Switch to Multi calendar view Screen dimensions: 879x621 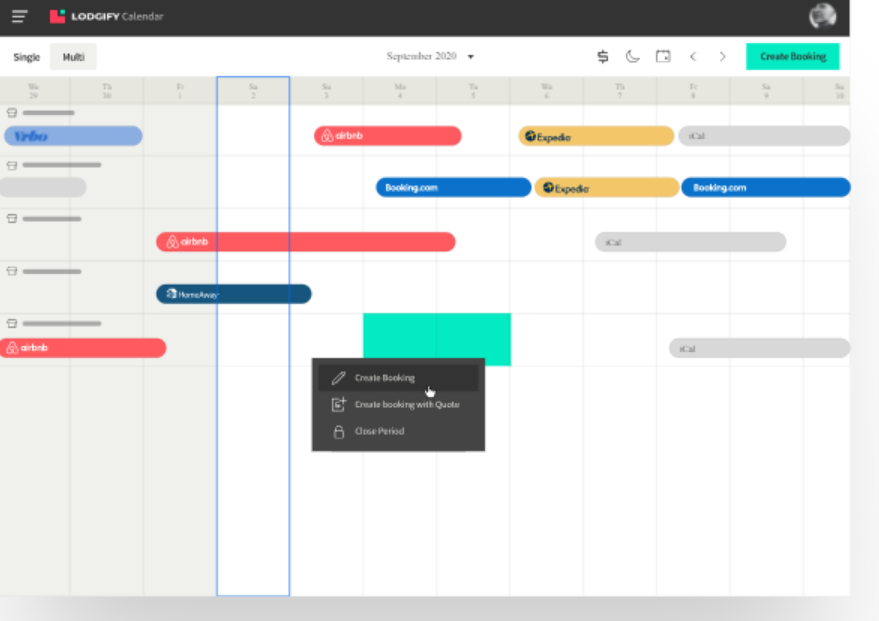(x=74, y=57)
